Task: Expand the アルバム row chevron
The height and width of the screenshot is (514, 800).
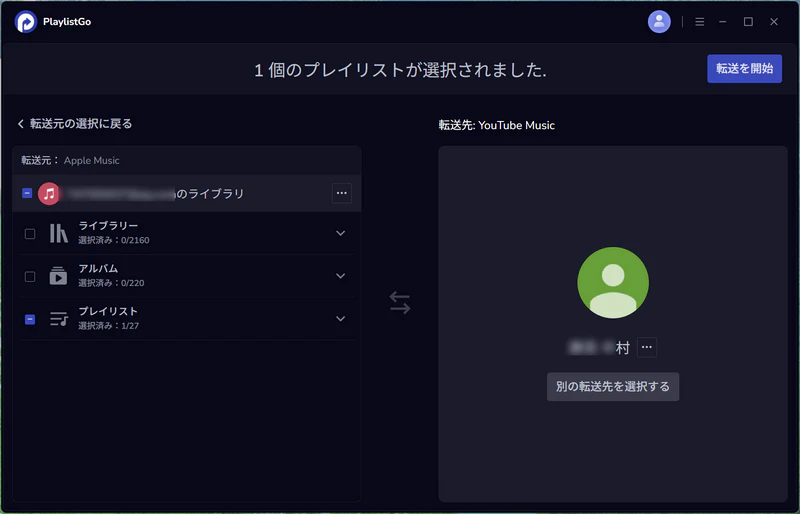Action: (x=340, y=276)
